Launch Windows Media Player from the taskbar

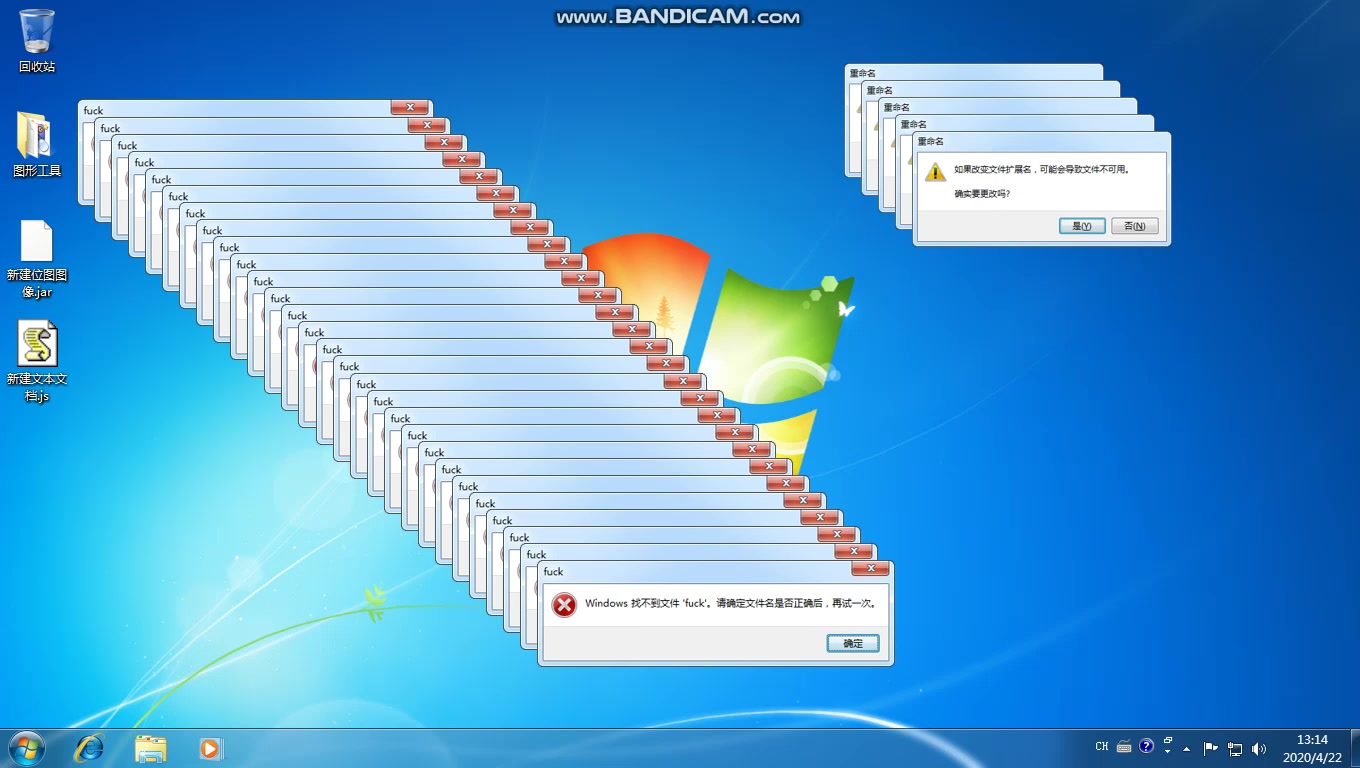point(210,748)
